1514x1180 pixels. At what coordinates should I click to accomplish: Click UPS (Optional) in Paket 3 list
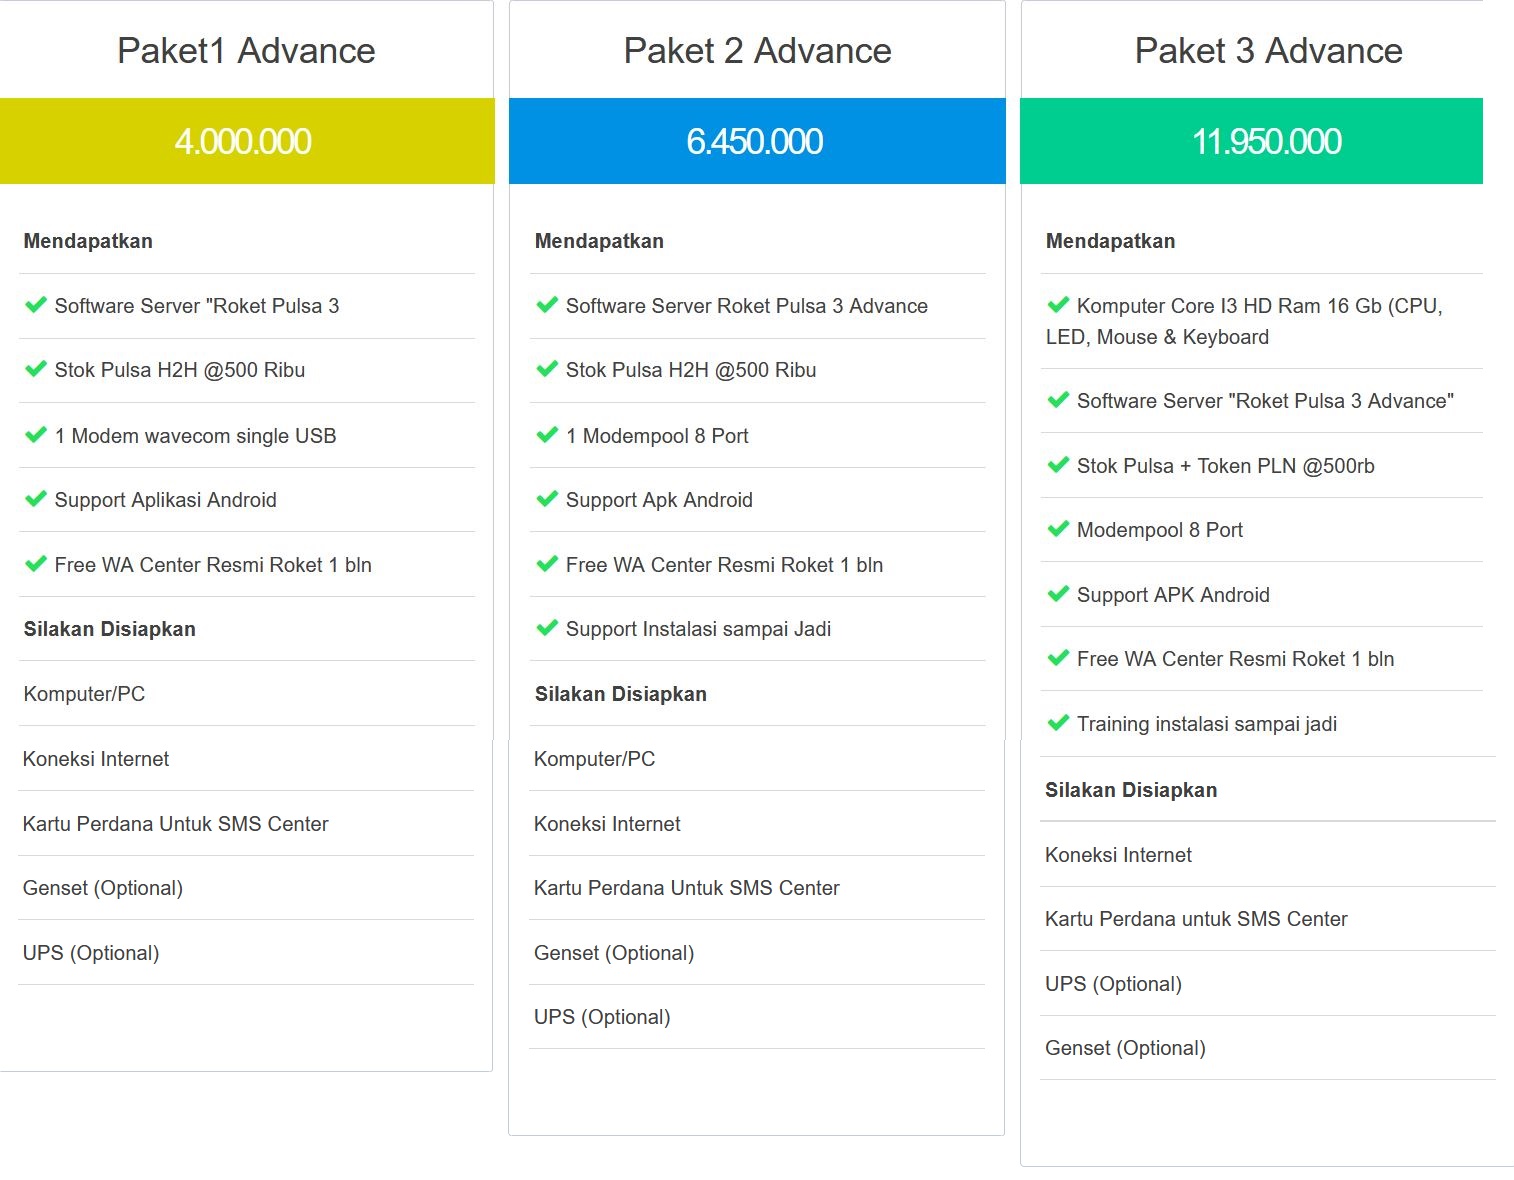(1113, 984)
